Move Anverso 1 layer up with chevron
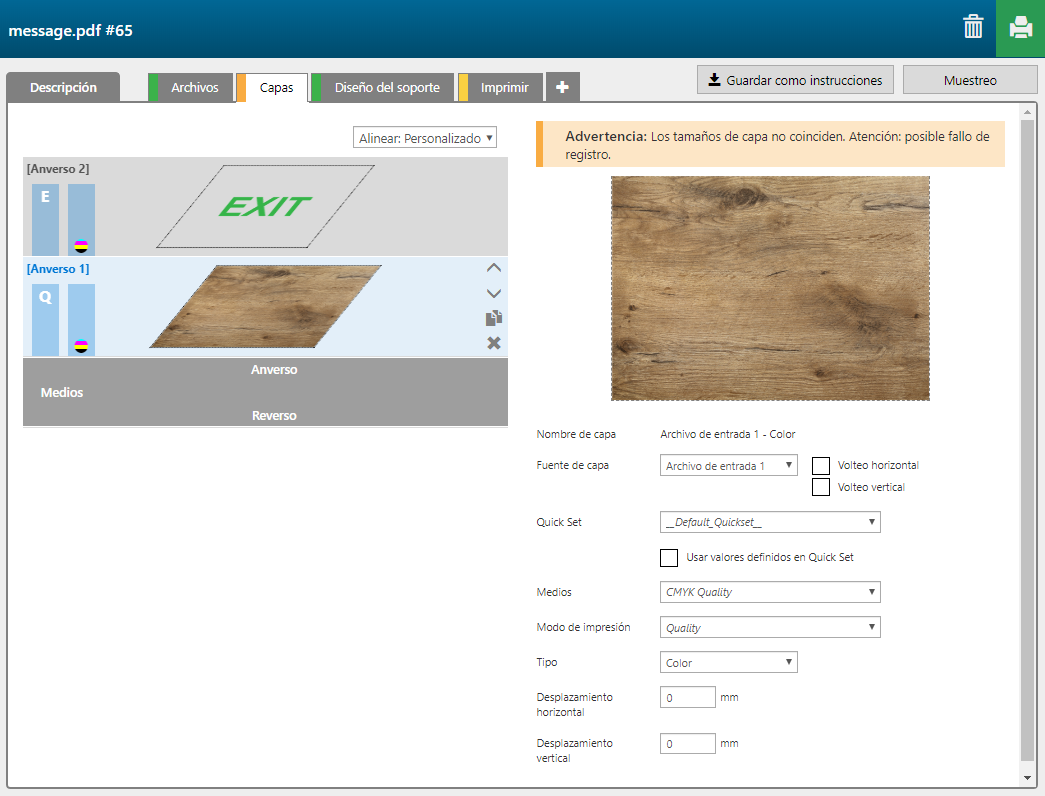The image size is (1045, 796). tap(494, 268)
